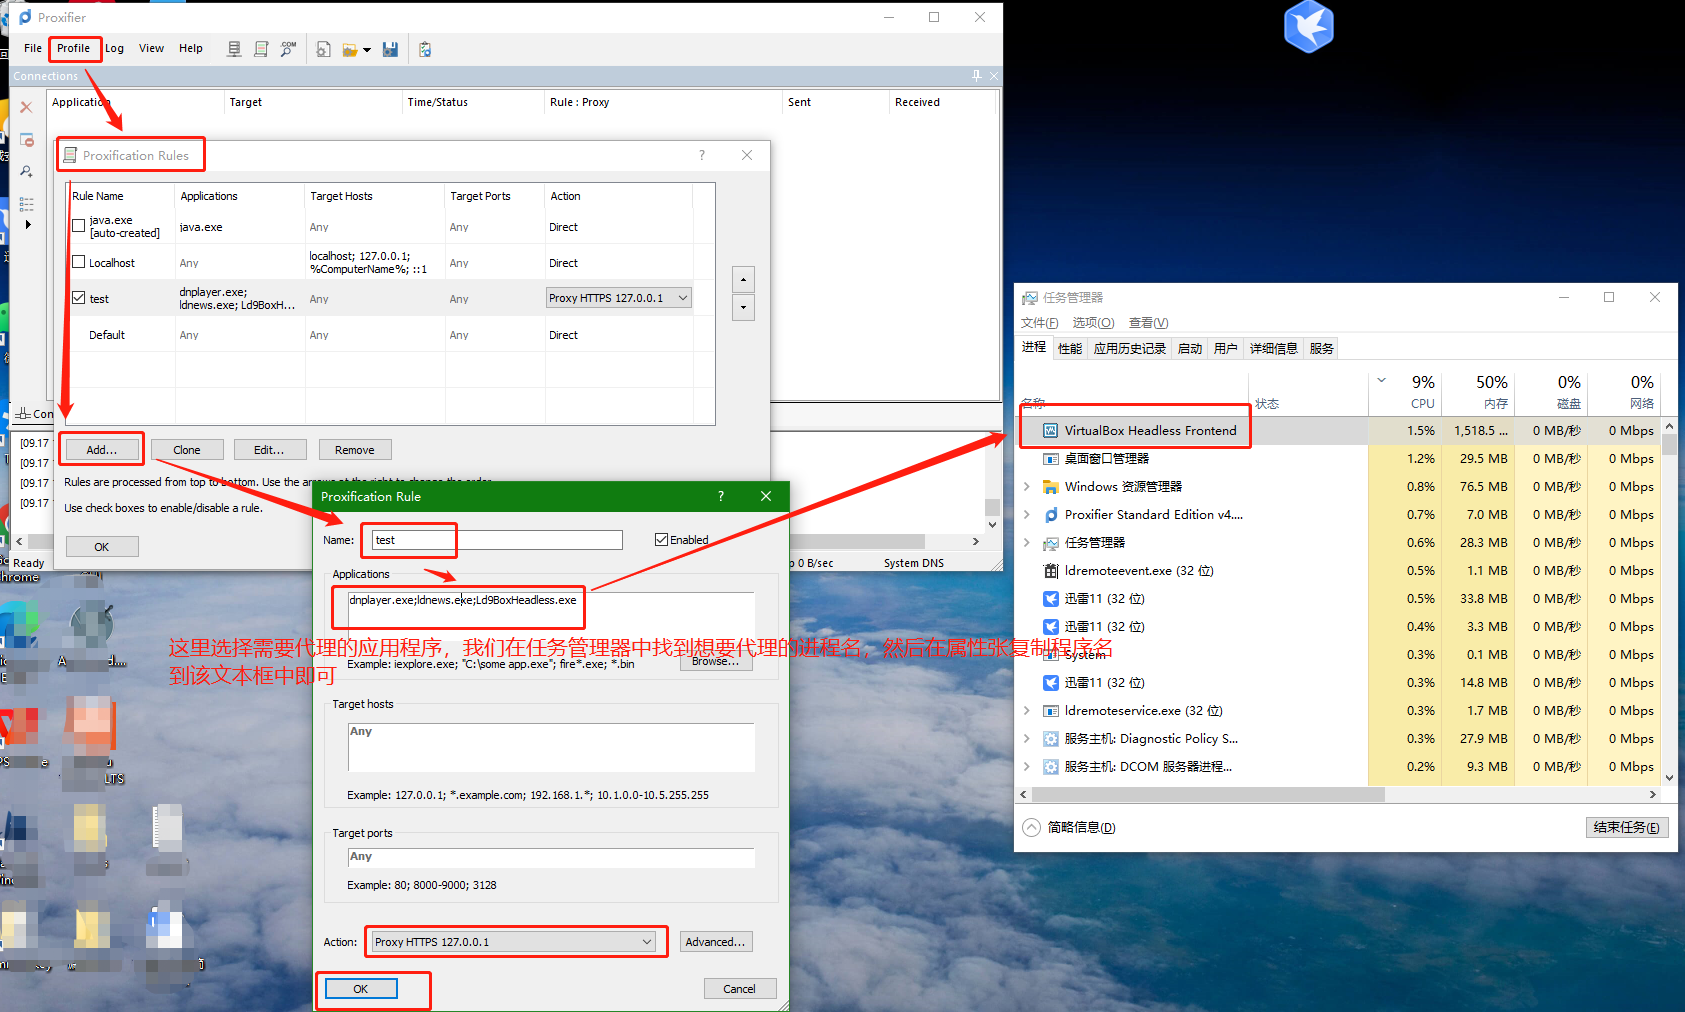Switch to 性能 tab in Task Manager
This screenshot has height=1012, width=1685.
point(1070,348)
